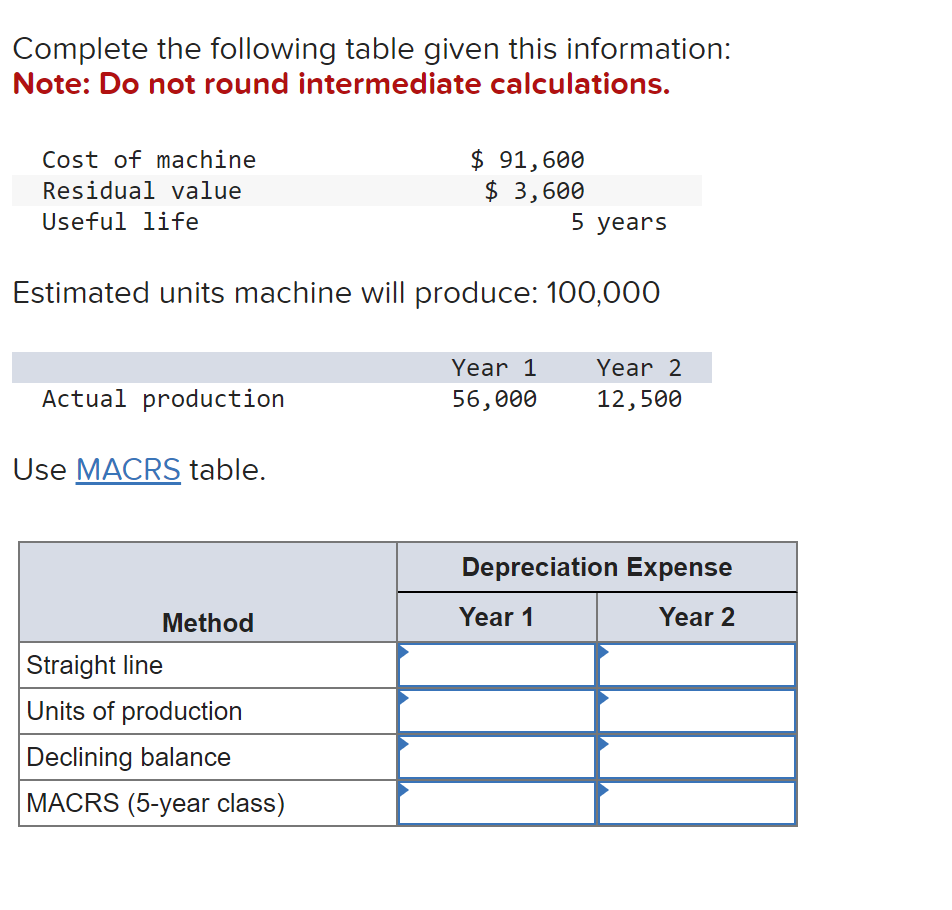Click the blue flag on Declining balance Year 1 cell
The height and width of the screenshot is (910, 952).
[x=404, y=745]
